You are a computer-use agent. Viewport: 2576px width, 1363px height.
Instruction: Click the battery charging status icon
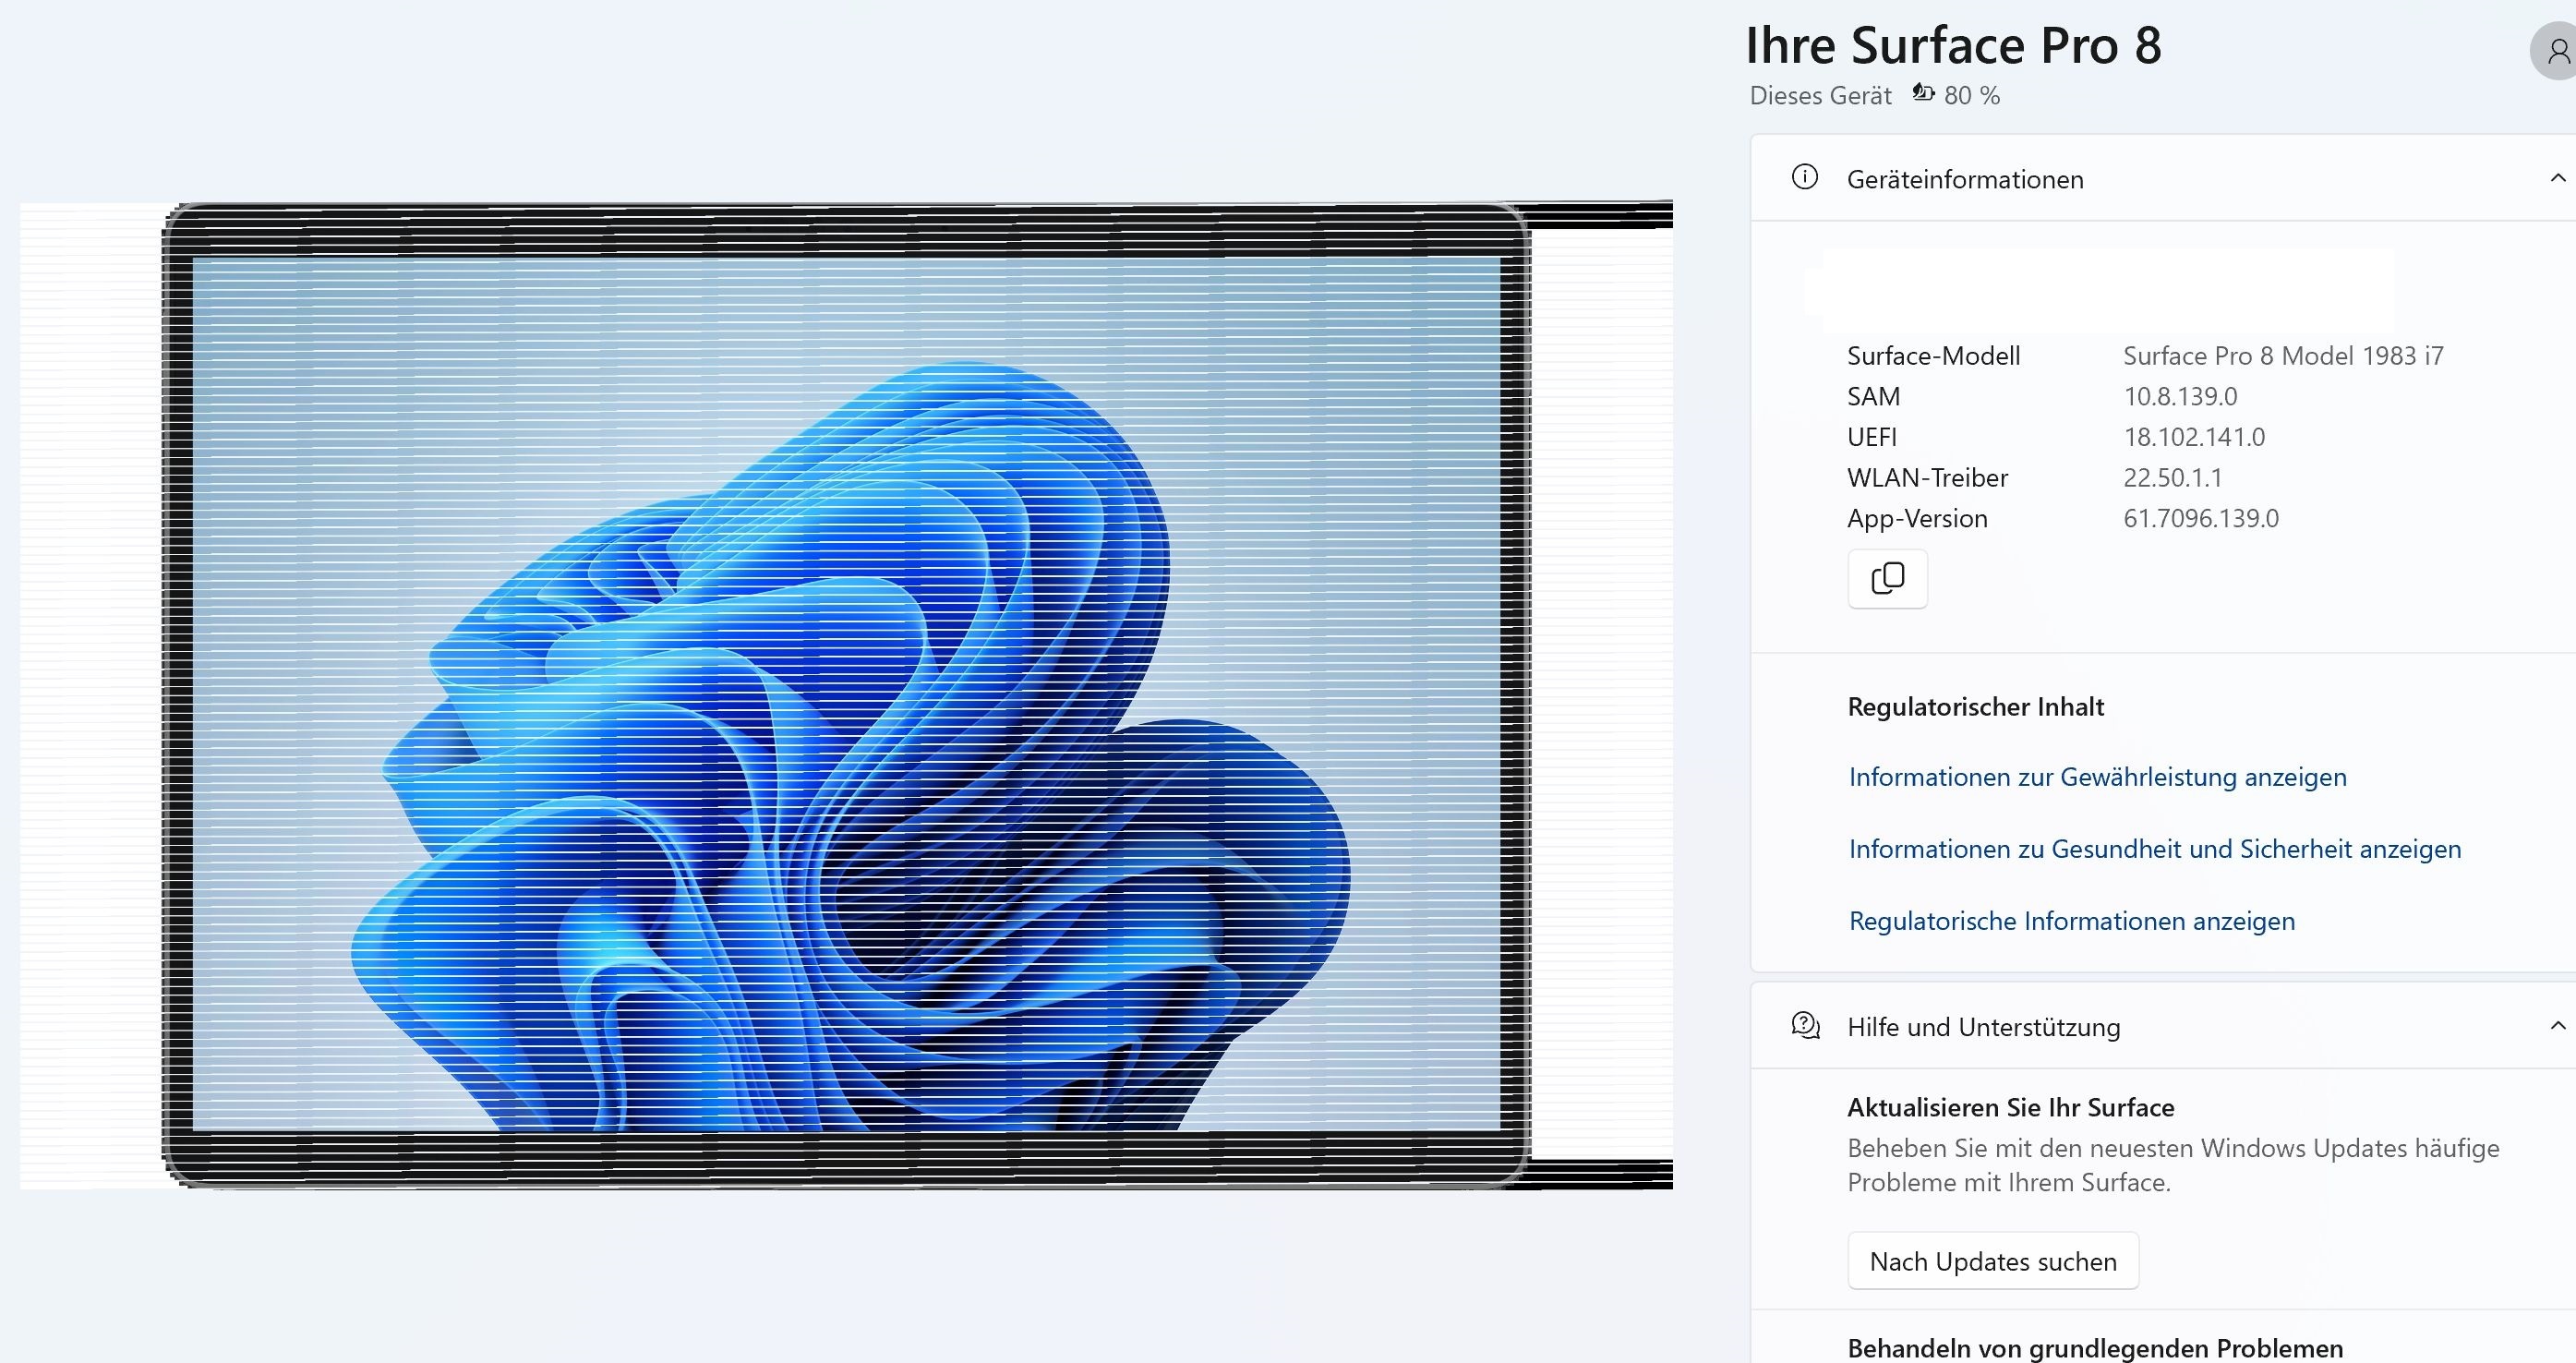pos(1923,93)
